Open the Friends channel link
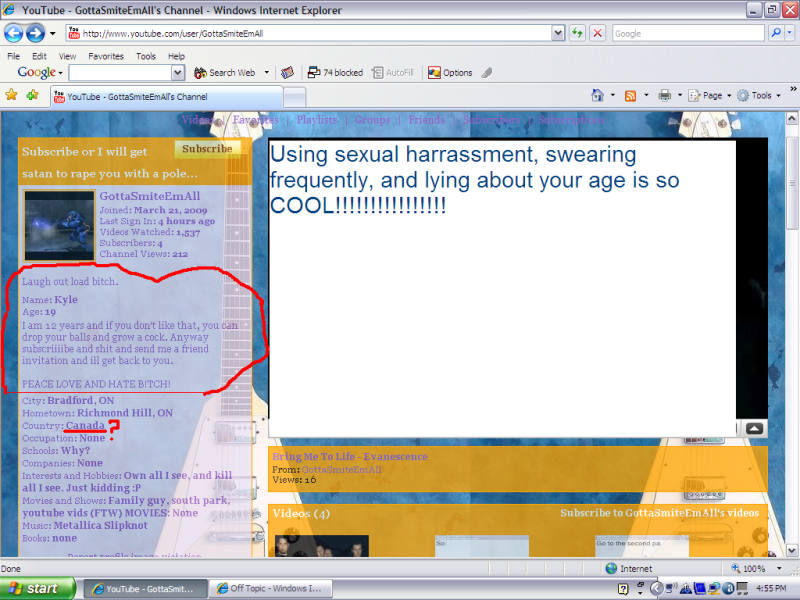The height and width of the screenshot is (600, 800). pyautogui.click(x=427, y=120)
